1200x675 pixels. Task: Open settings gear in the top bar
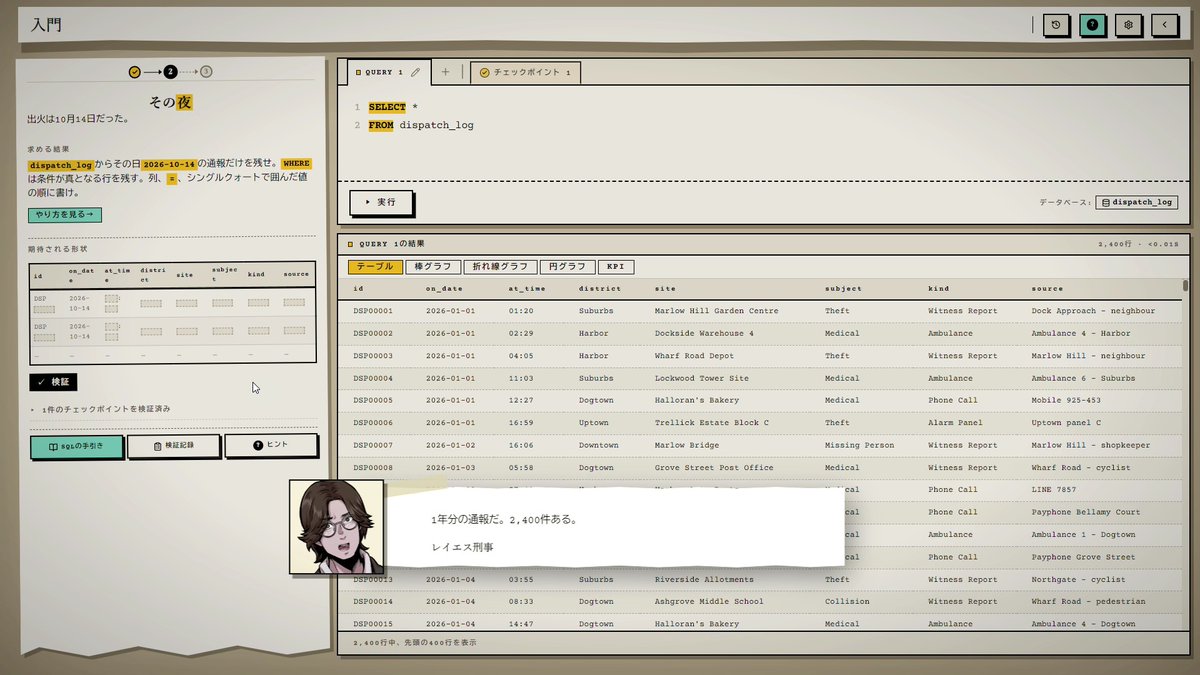(1129, 25)
